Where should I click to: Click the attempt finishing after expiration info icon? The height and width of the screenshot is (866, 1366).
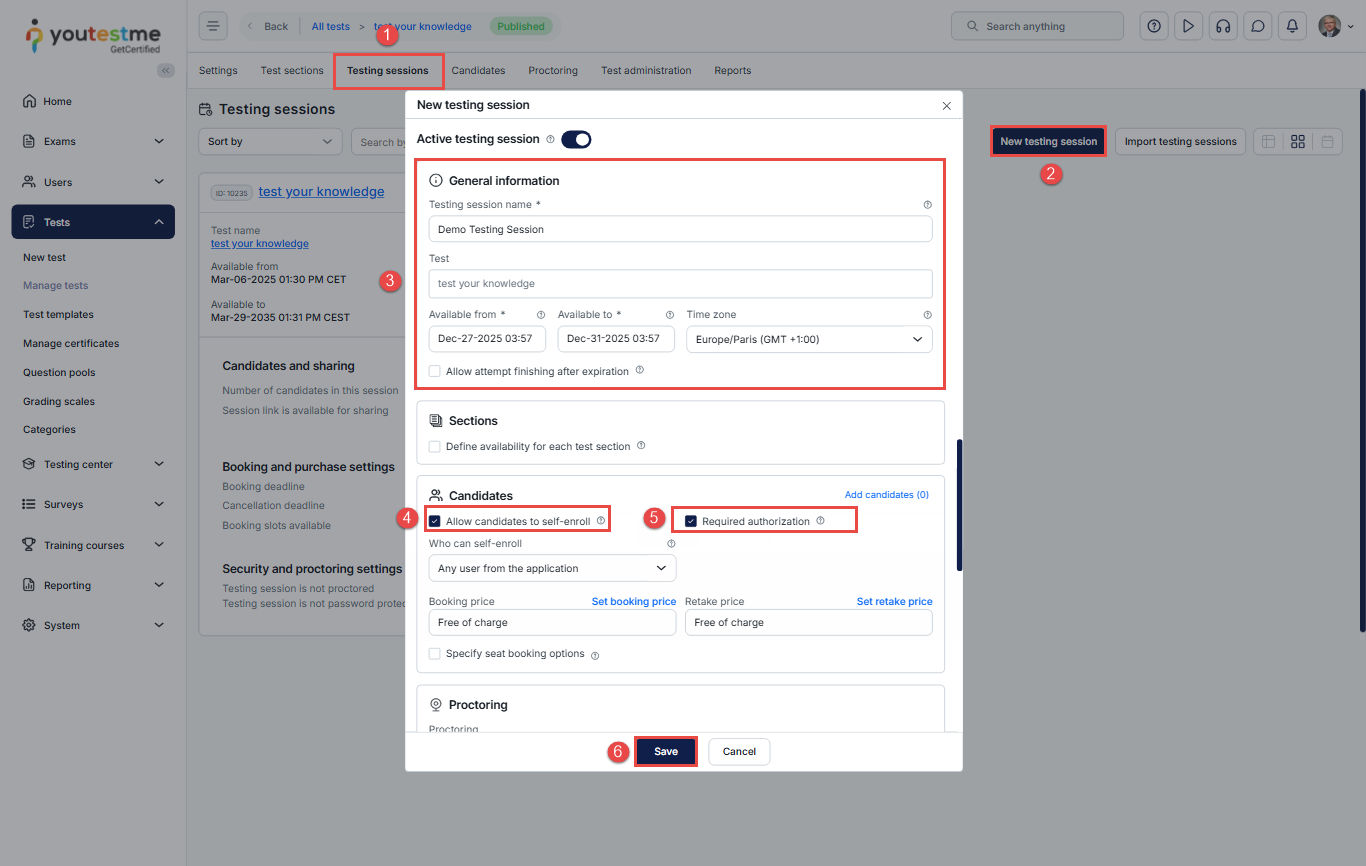639,370
